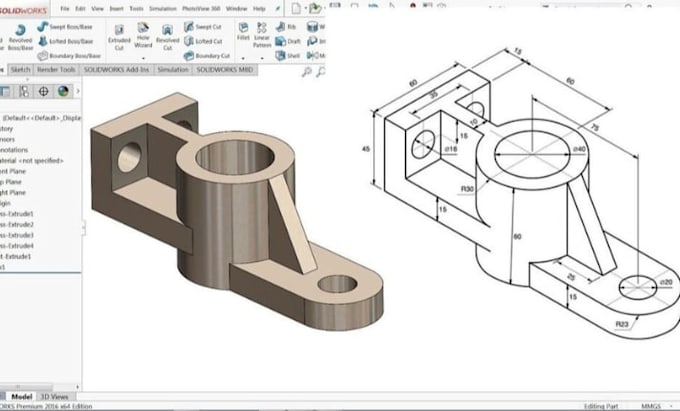Open the ConfigurationManager tab icon
Image resolution: width=680 pixels, height=411 pixels.
pyautogui.click(x=24, y=91)
